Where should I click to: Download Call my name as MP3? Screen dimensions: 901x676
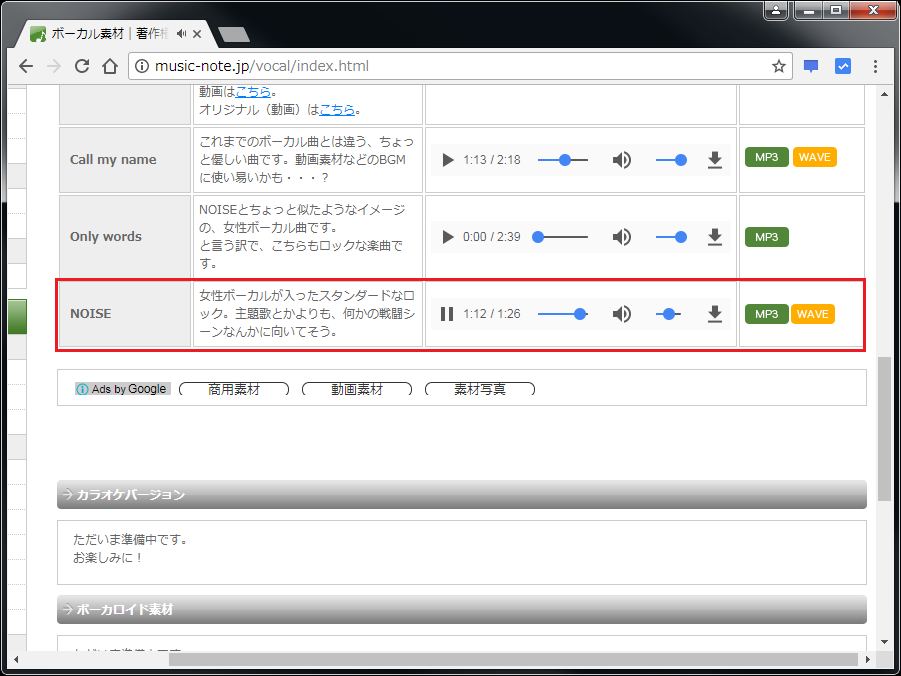[x=767, y=158]
